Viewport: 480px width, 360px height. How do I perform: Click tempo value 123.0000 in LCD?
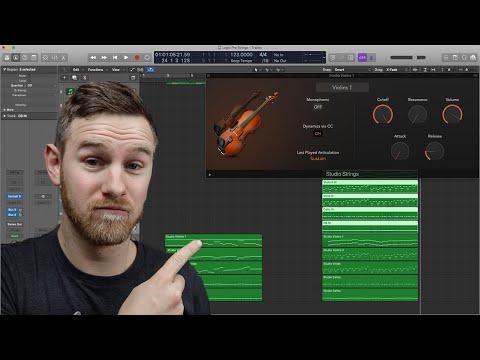click(x=242, y=55)
